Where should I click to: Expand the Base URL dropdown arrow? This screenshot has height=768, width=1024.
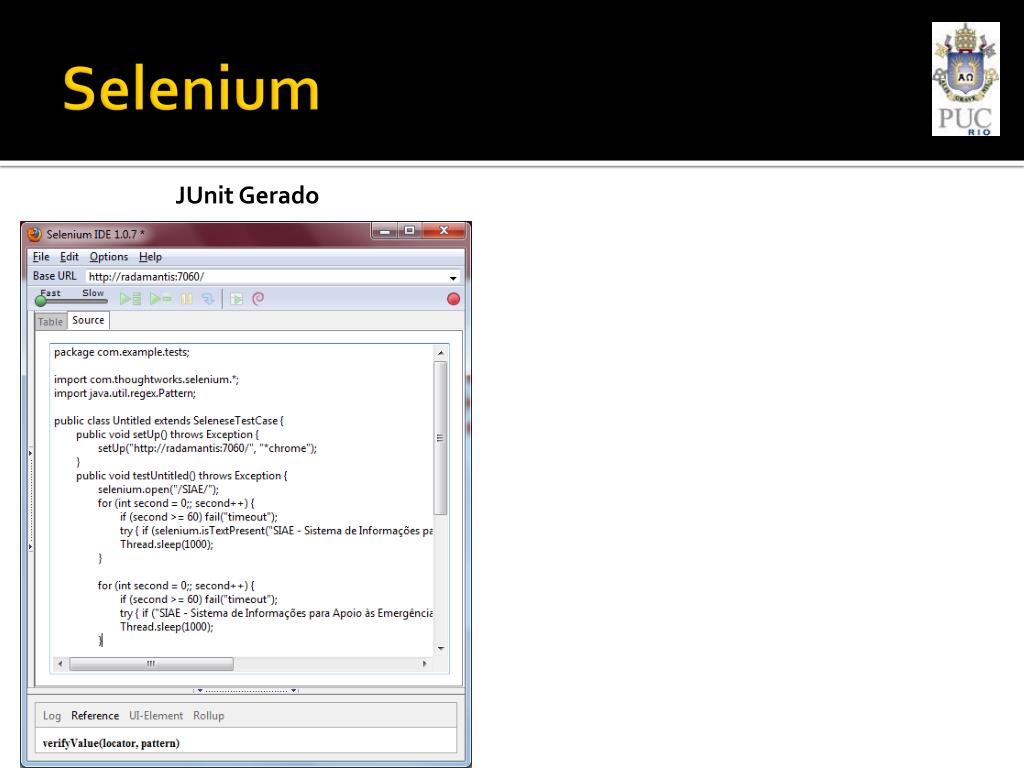coord(453,278)
